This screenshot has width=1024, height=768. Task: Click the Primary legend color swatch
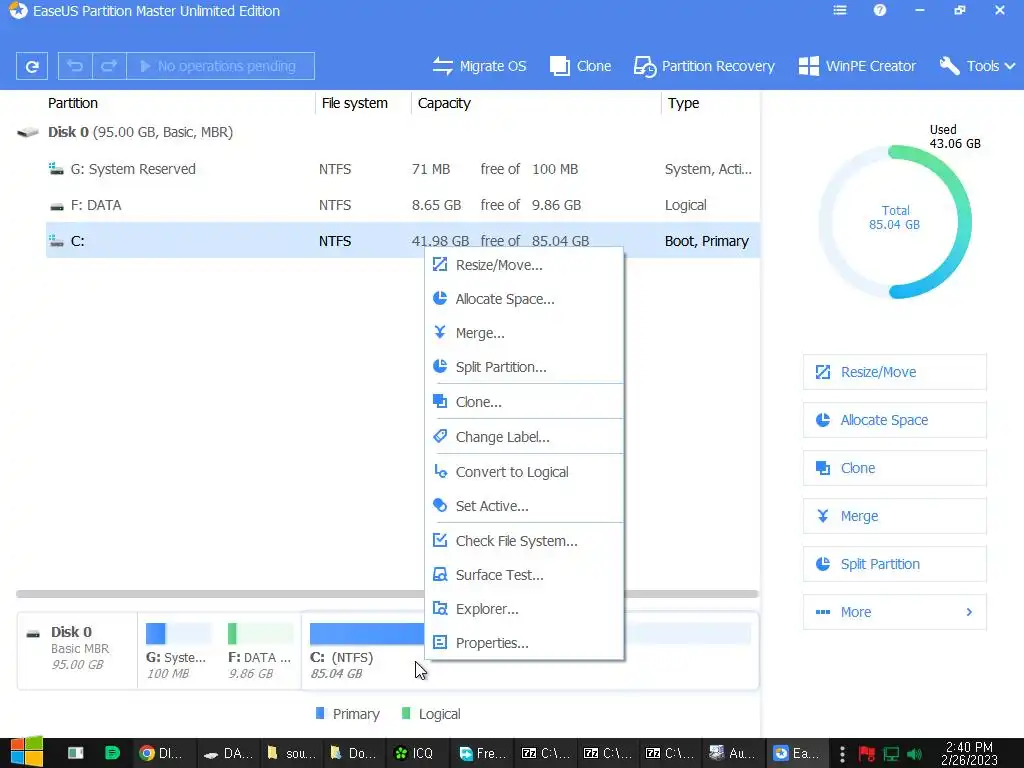point(320,713)
